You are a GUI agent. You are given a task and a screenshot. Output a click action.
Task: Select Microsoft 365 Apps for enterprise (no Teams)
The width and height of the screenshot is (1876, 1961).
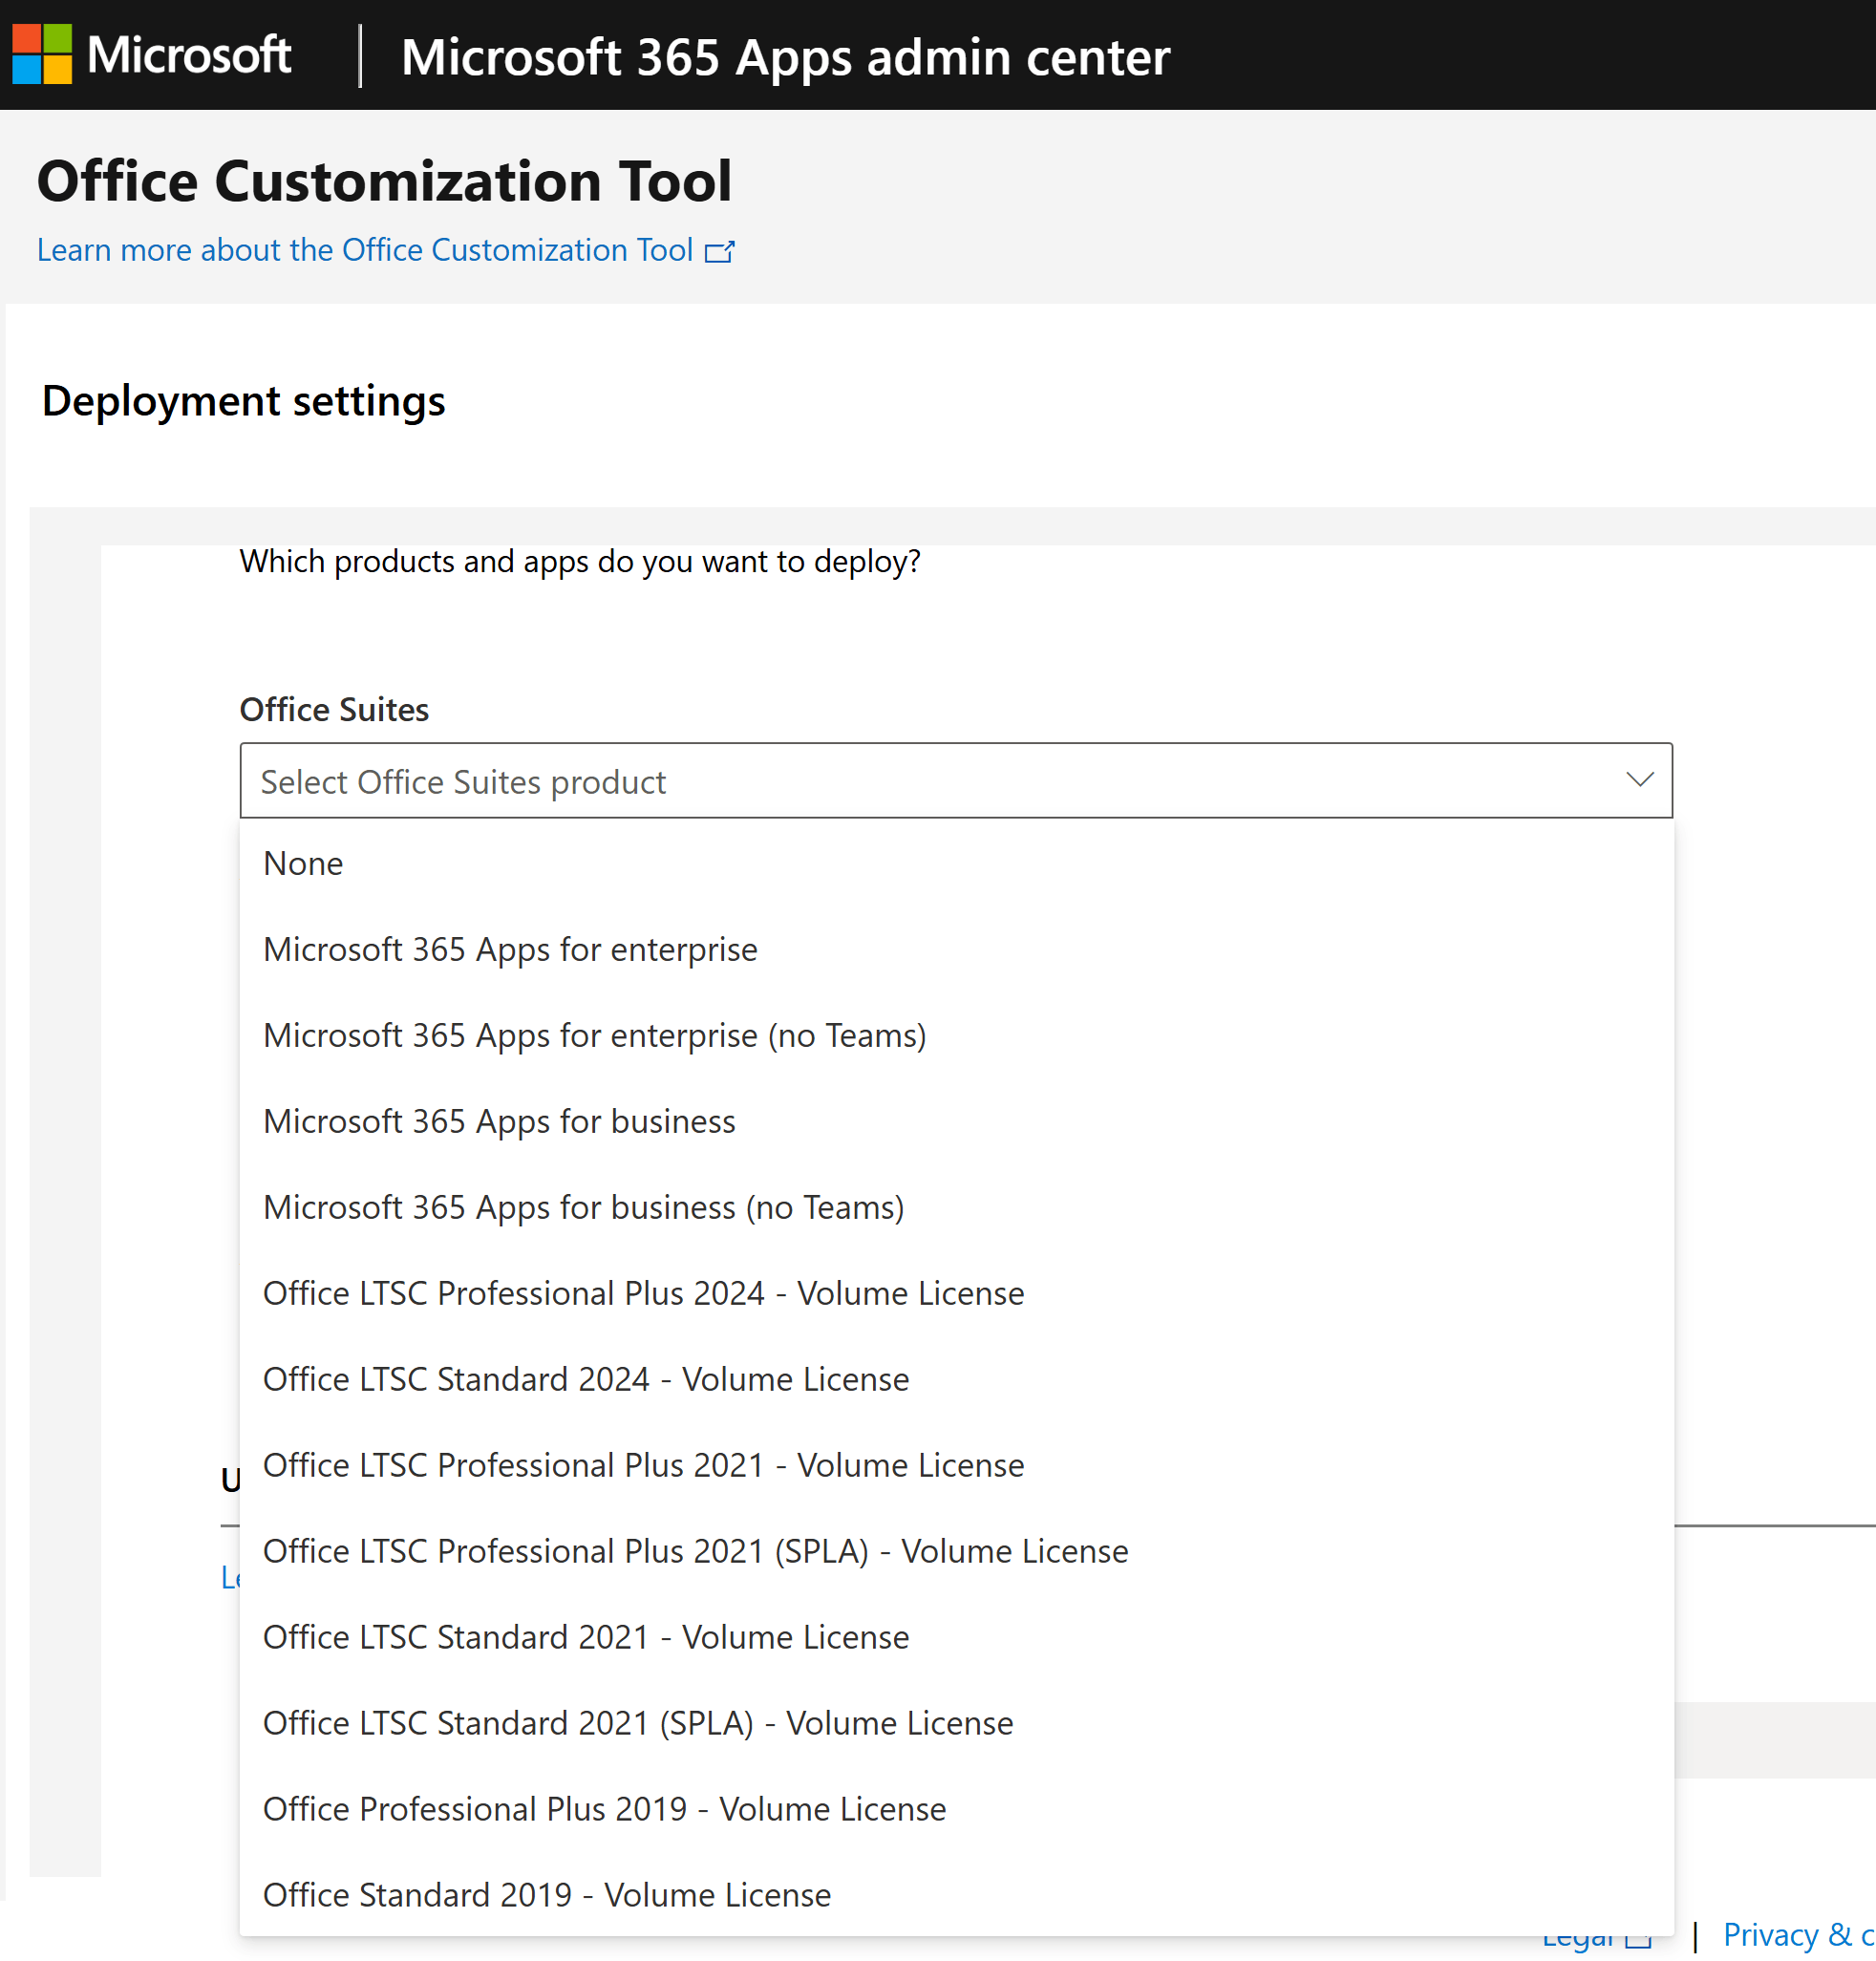pos(956,1035)
